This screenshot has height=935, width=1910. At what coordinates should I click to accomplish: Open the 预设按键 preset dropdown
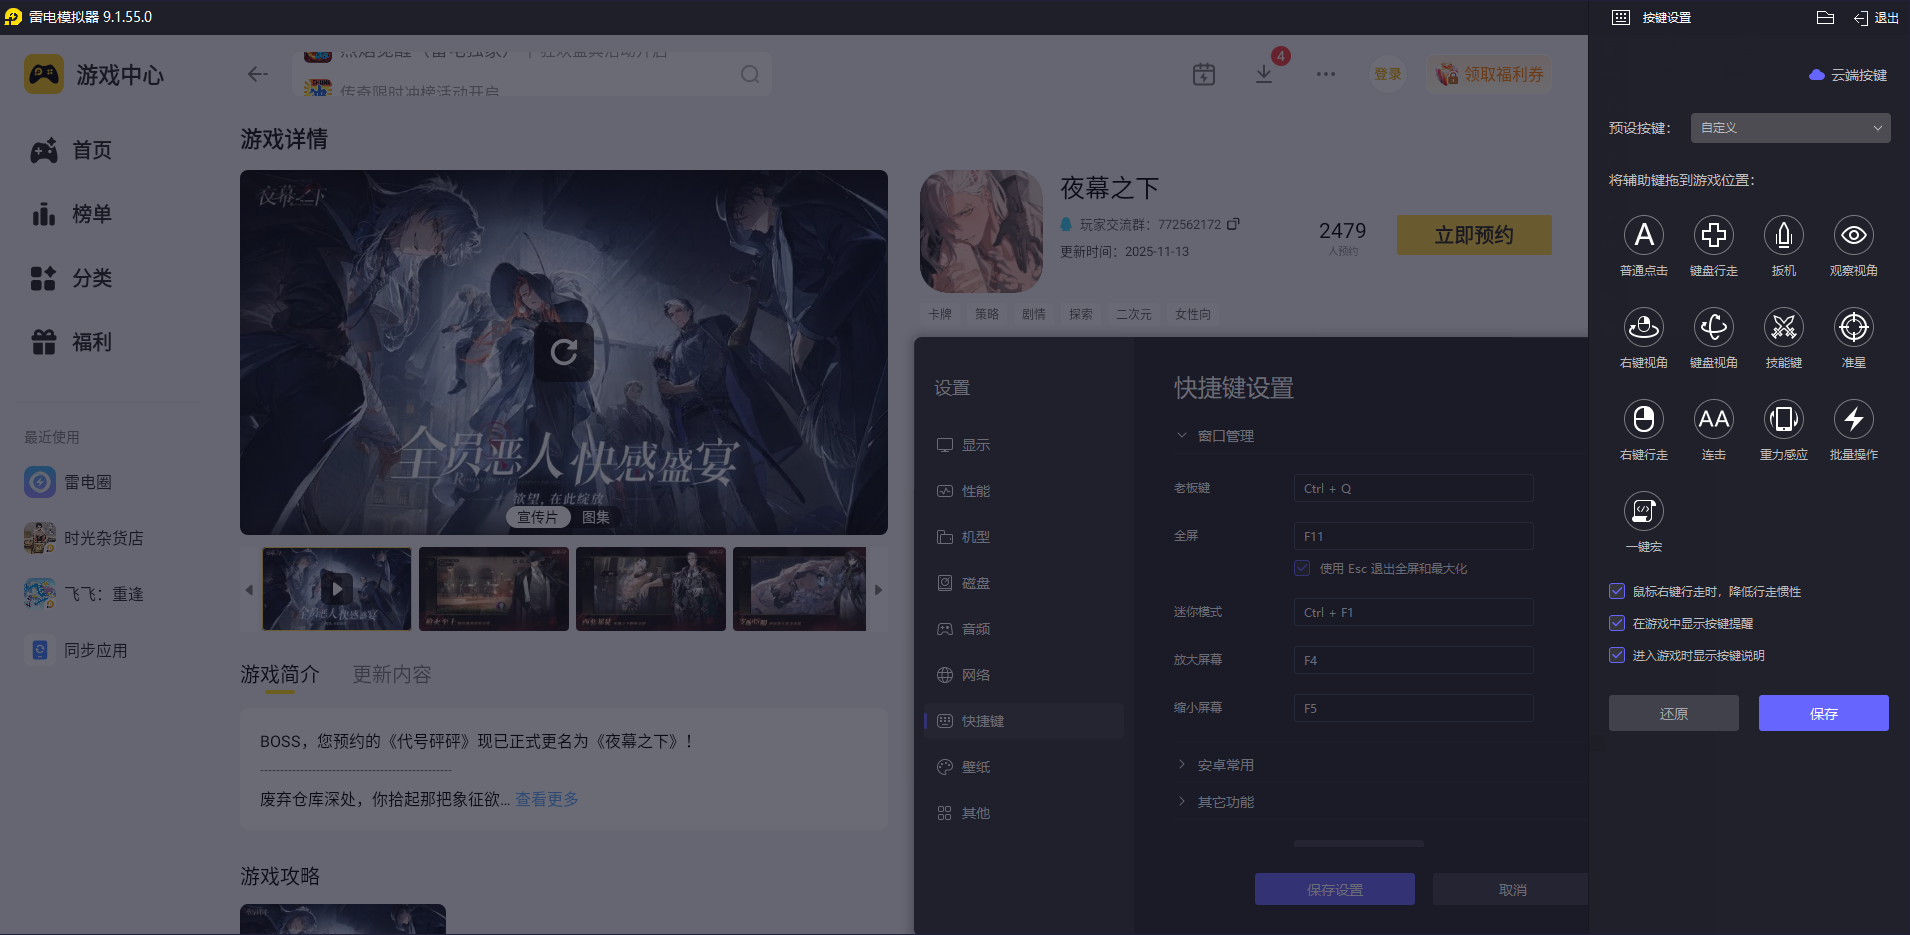[1789, 127]
